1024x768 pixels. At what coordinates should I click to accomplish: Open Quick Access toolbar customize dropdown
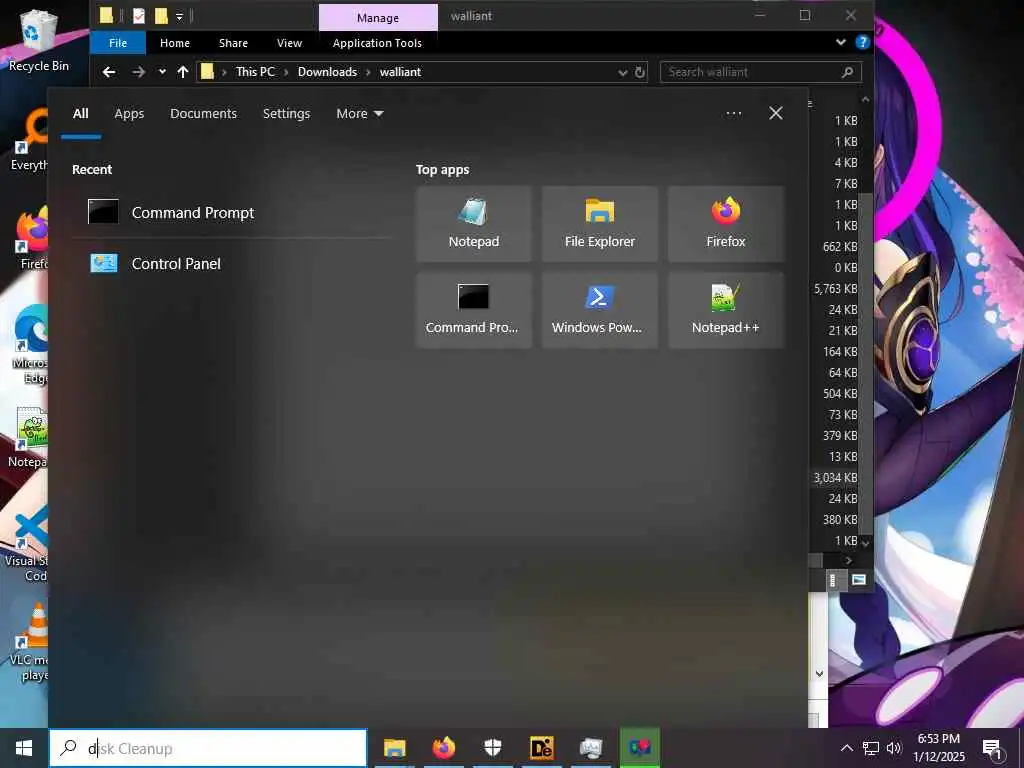click(179, 16)
